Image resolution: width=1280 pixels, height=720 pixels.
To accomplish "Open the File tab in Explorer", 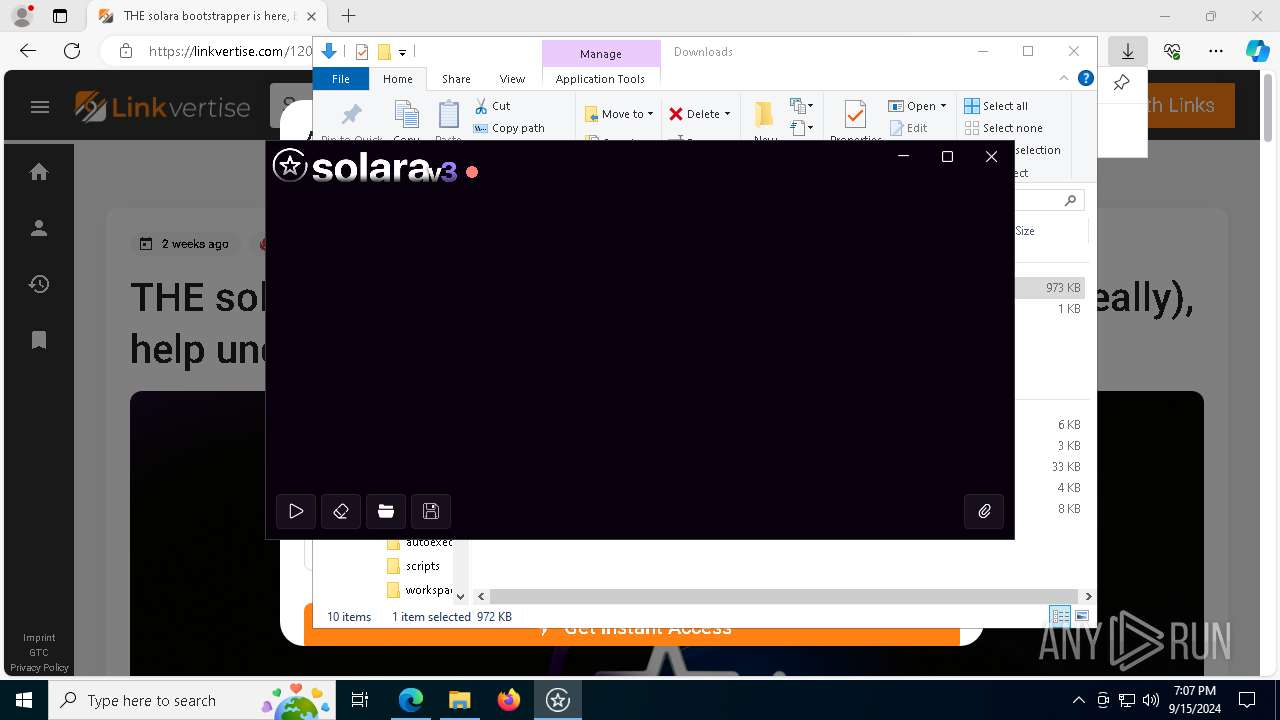I will (341, 78).
